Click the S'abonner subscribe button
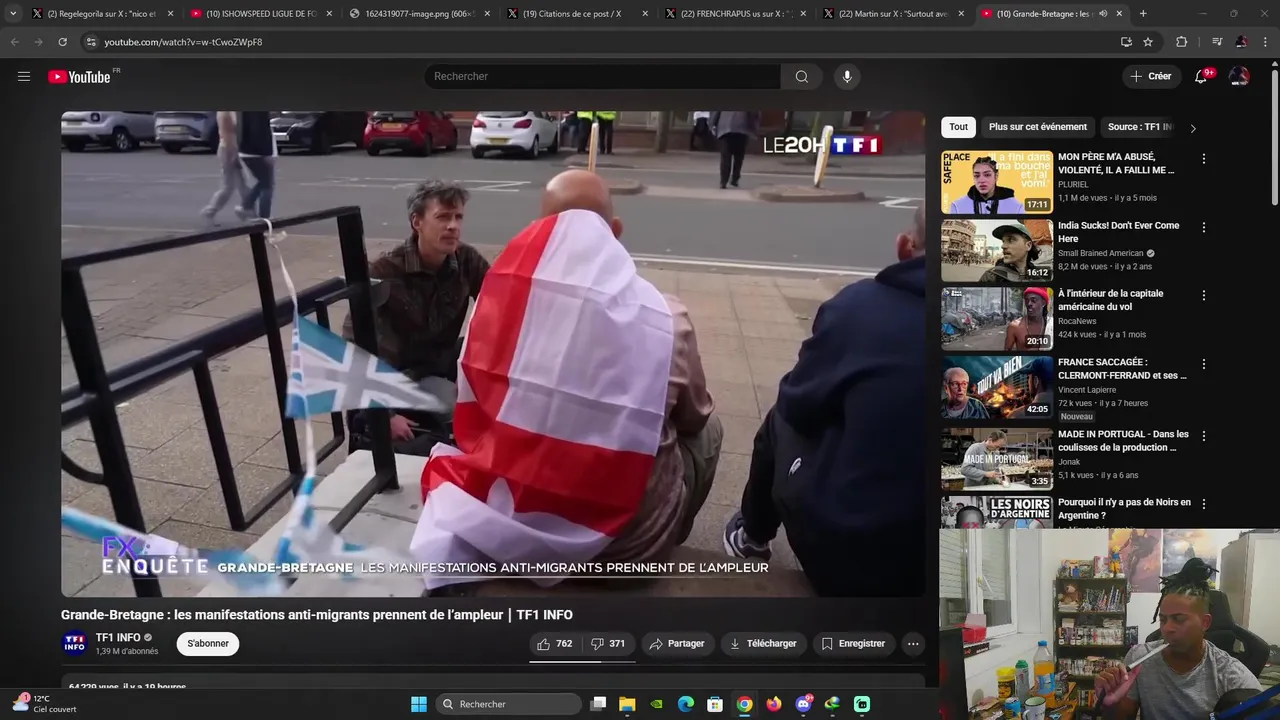 (x=208, y=644)
